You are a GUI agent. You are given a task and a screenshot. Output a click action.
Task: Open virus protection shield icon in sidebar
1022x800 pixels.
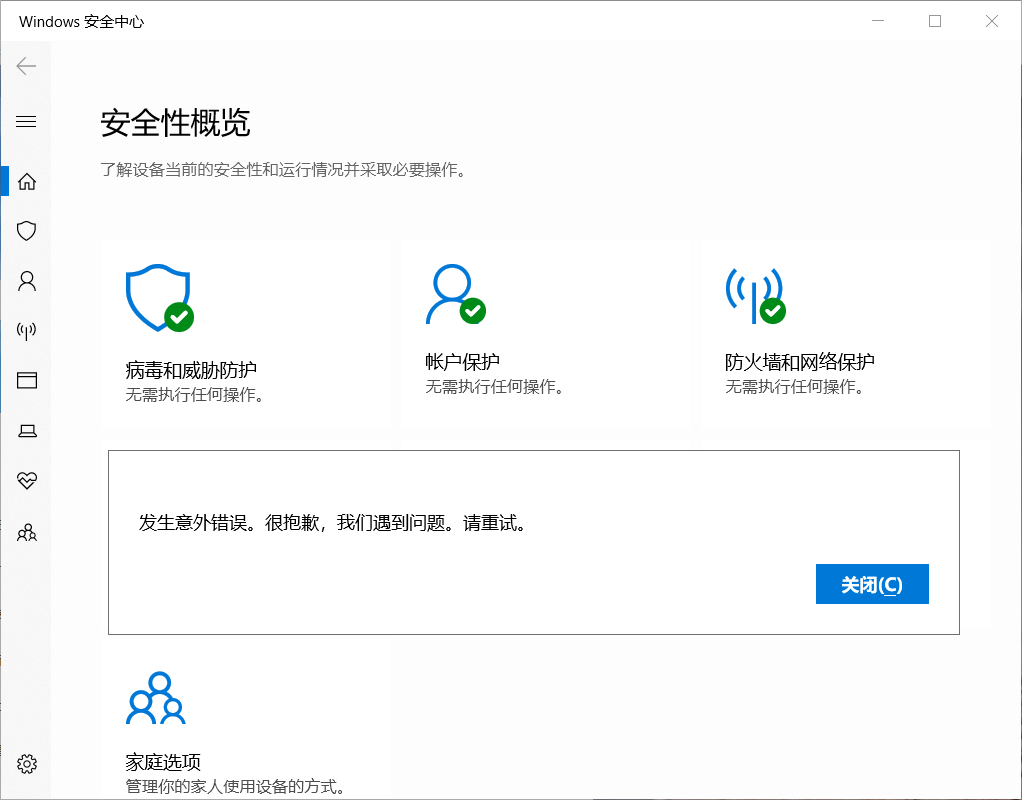pos(27,231)
